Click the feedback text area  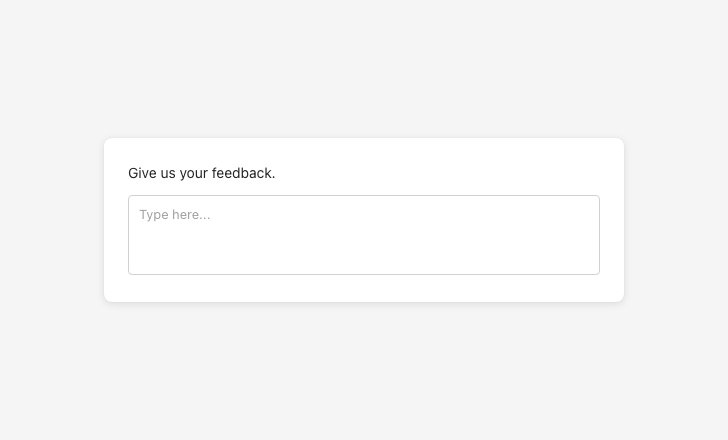click(x=364, y=235)
